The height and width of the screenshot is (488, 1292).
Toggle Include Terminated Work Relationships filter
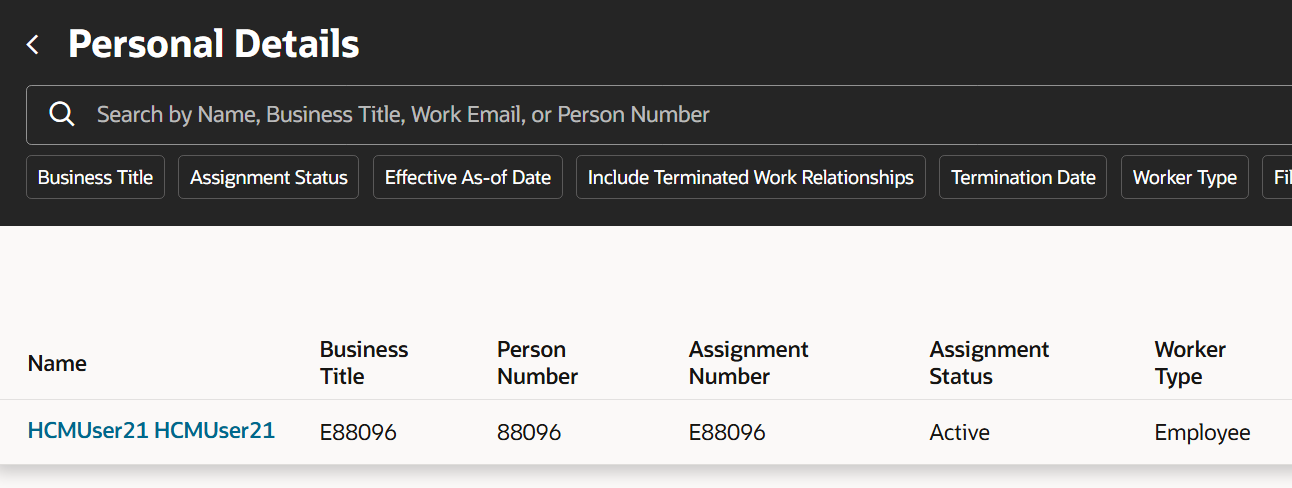coord(750,177)
